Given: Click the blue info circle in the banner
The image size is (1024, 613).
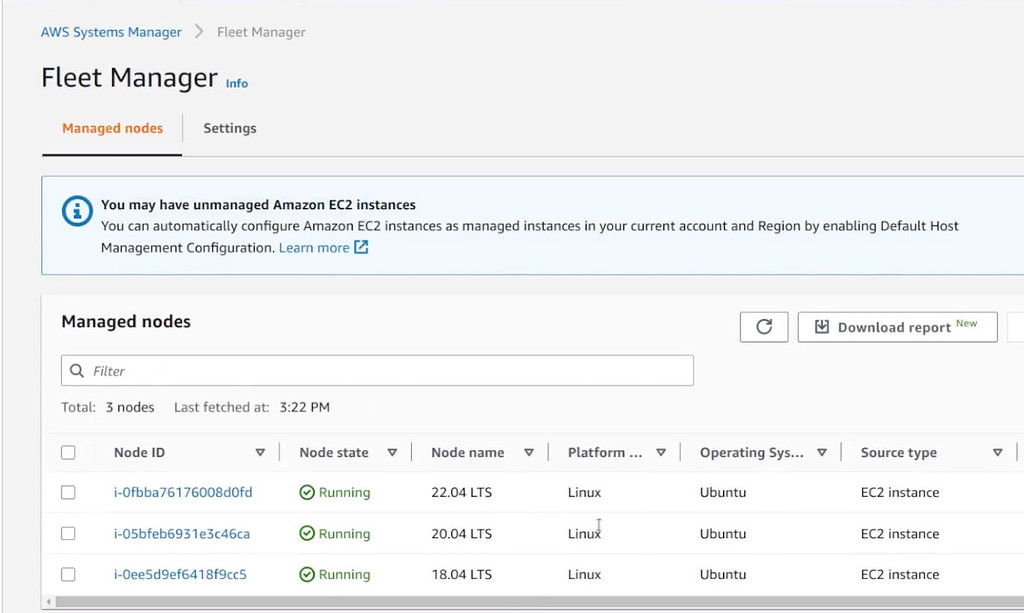Looking at the screenshot, I should point(77,212).
